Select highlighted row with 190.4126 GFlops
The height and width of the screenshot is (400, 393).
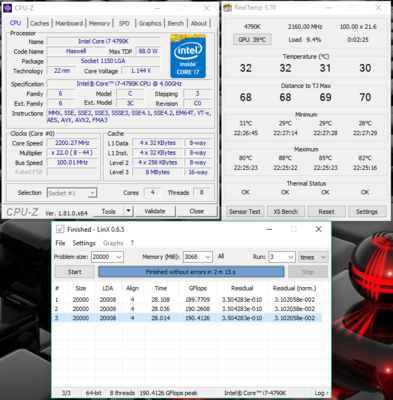point(187,318)
